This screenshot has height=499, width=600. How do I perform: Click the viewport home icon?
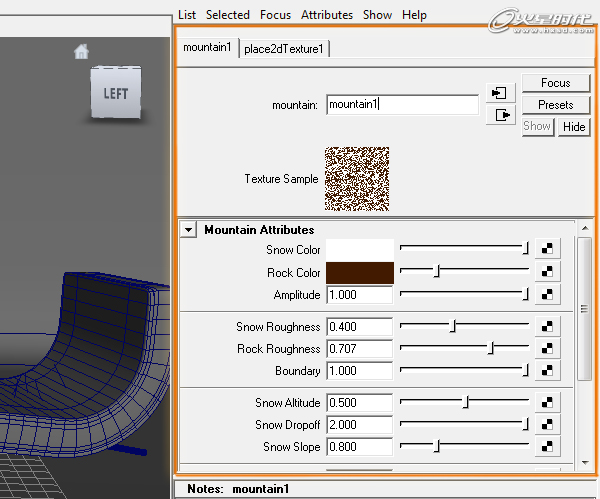(81, 51)
